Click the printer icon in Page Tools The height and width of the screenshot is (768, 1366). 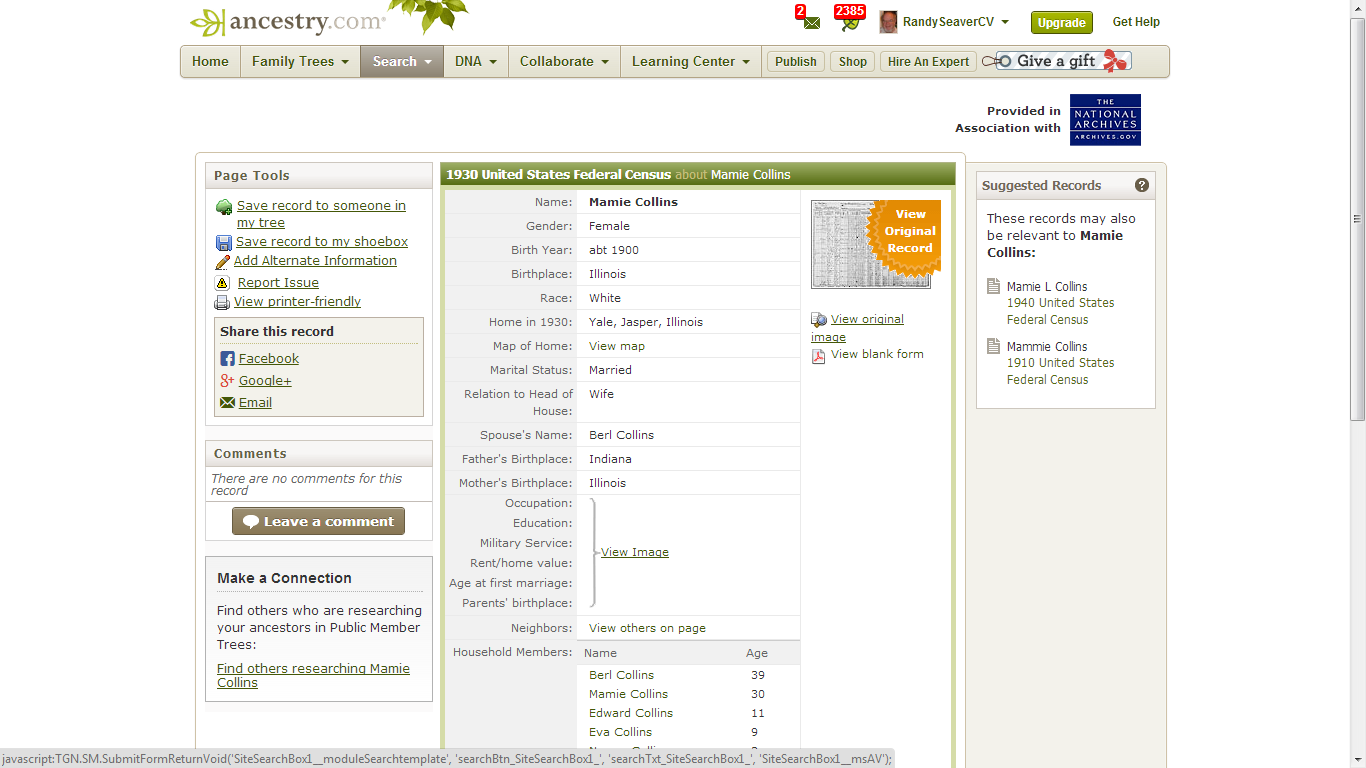click(223, 302)
